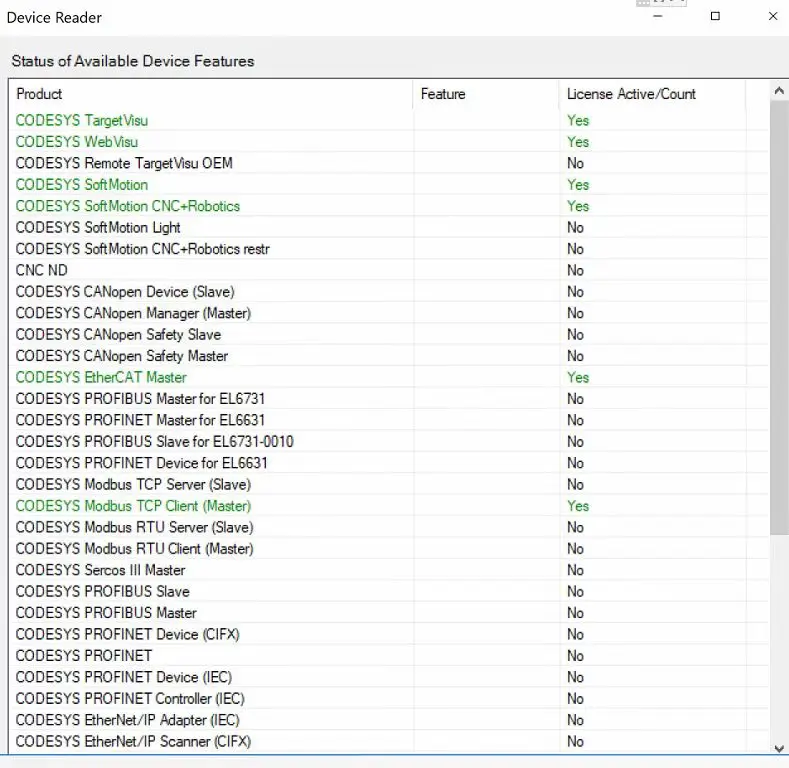Click No value for SoftMotion Light

coord(575,227)
